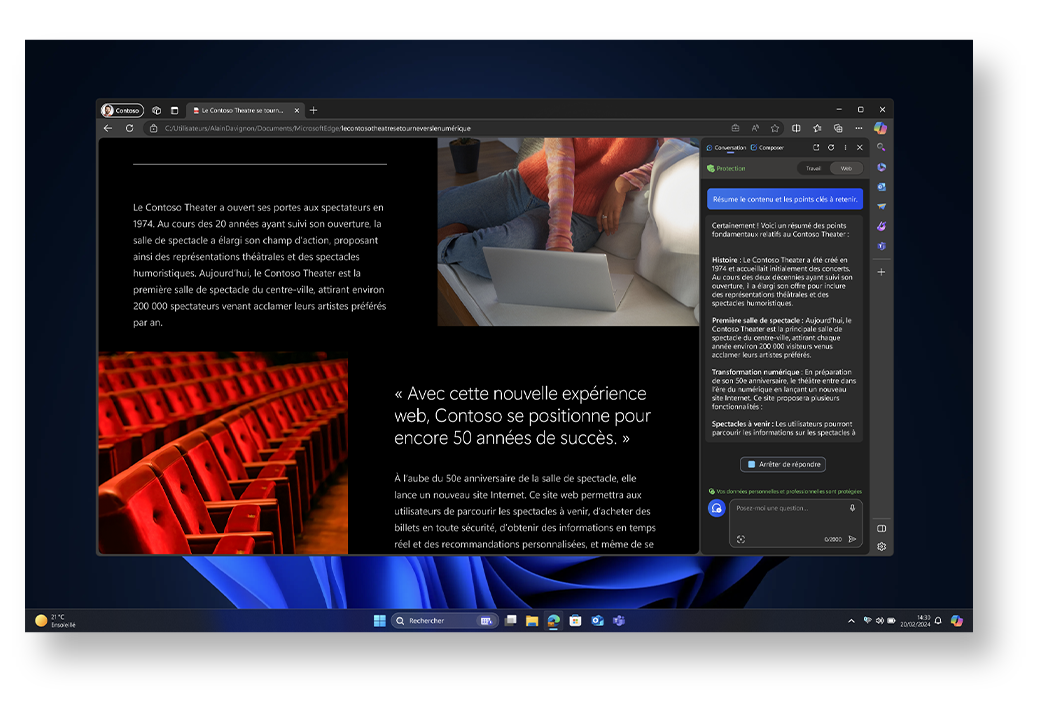Click the green Protection badge
Screen dimensions: 1038x722
(726, 169)
